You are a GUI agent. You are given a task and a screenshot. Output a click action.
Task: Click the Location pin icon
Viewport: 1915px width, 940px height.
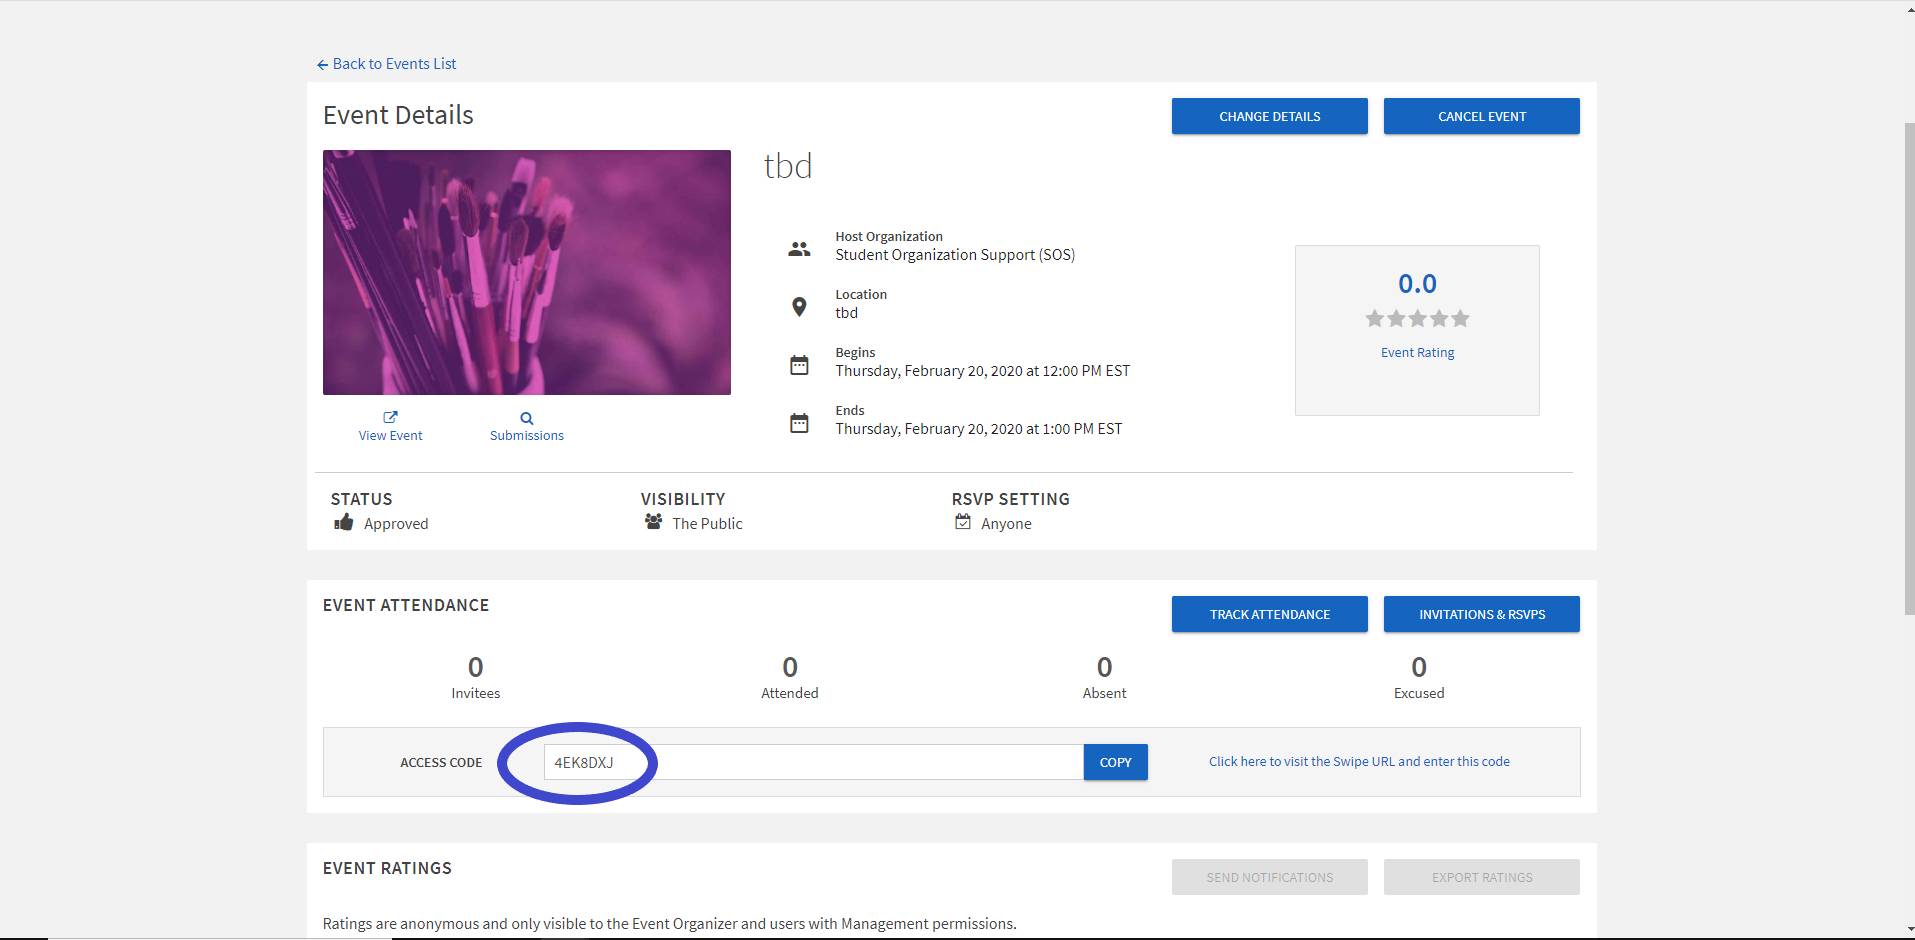[799, 307]
